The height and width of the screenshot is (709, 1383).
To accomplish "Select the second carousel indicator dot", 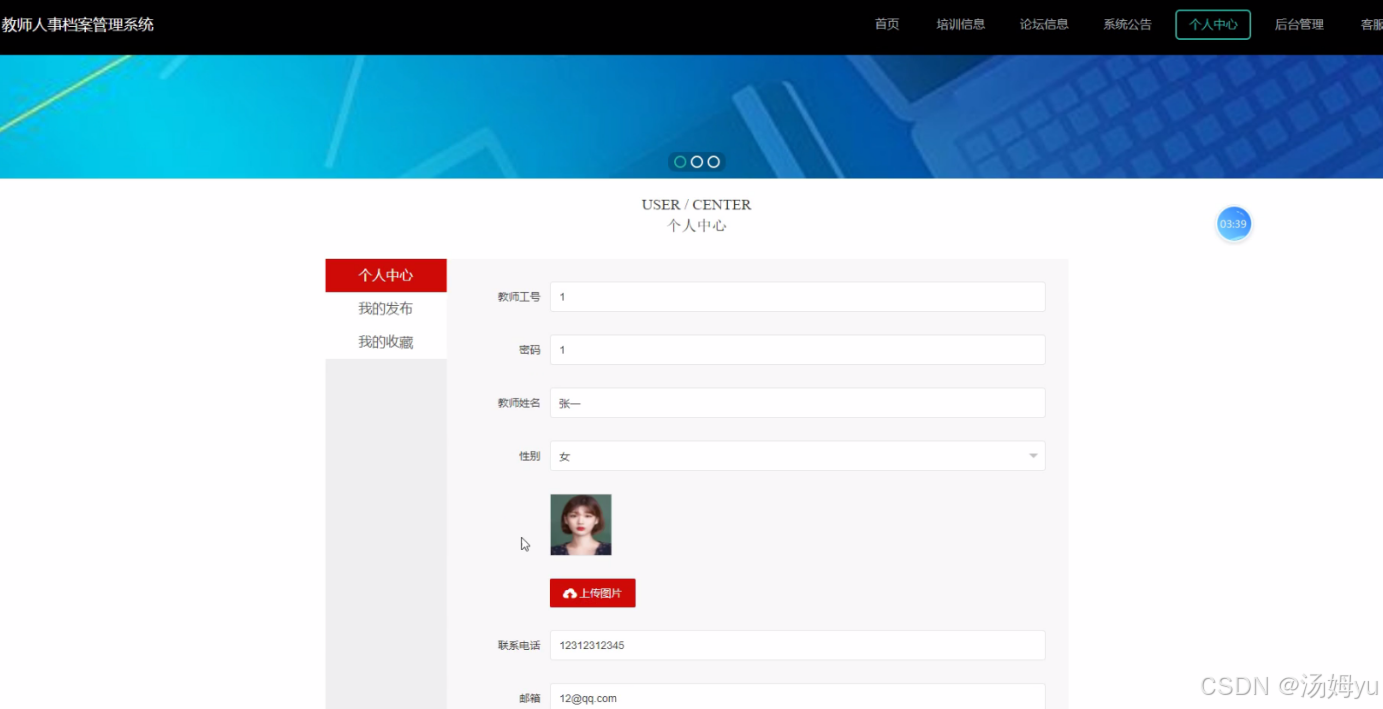I will 697,162.
